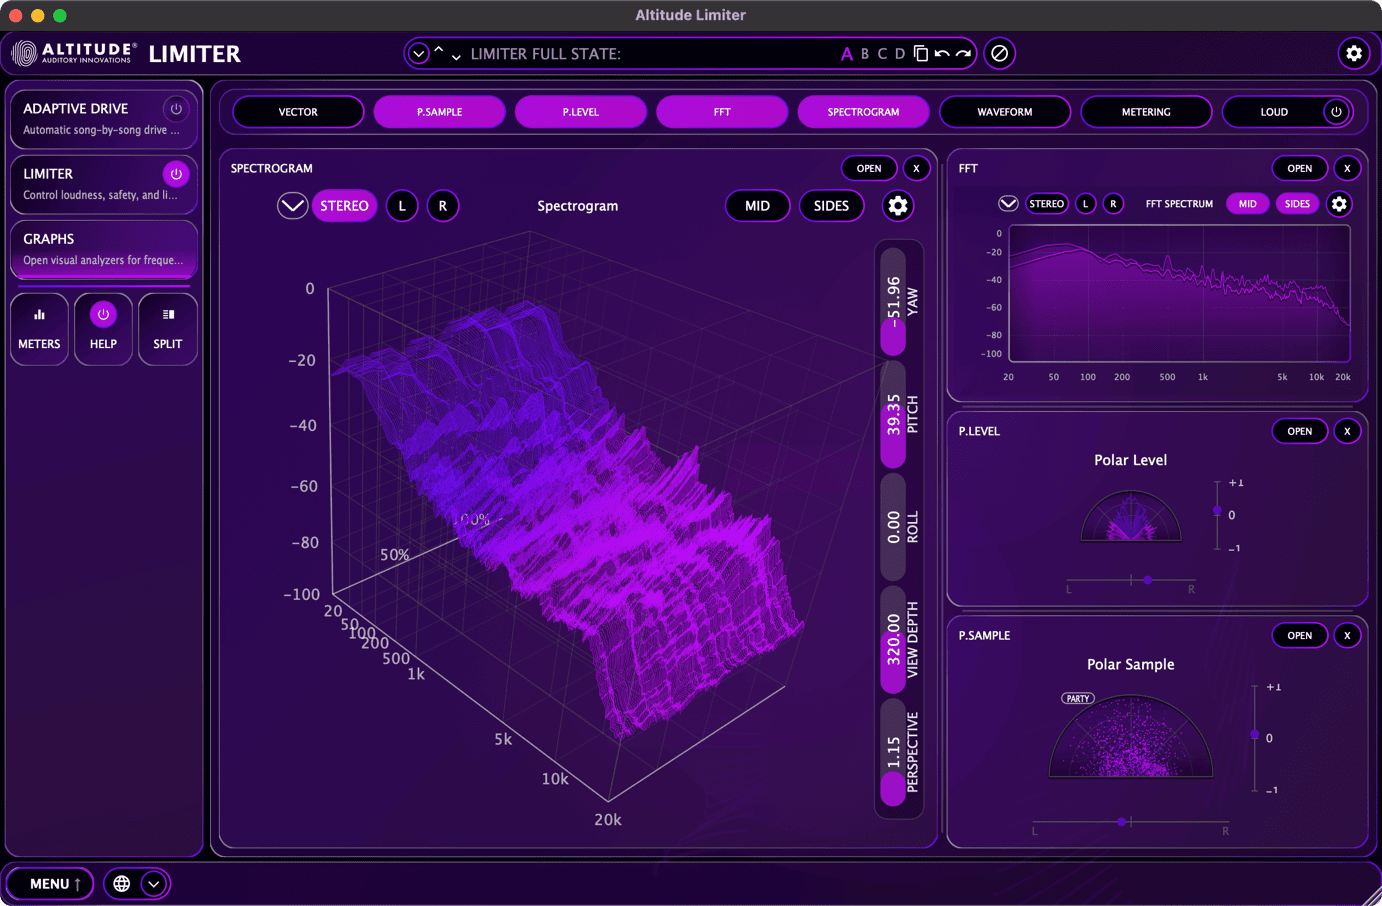The width and height of the screenshot is (1382, 906).
Task: Click the globe language icon
Action: (122, 884)
